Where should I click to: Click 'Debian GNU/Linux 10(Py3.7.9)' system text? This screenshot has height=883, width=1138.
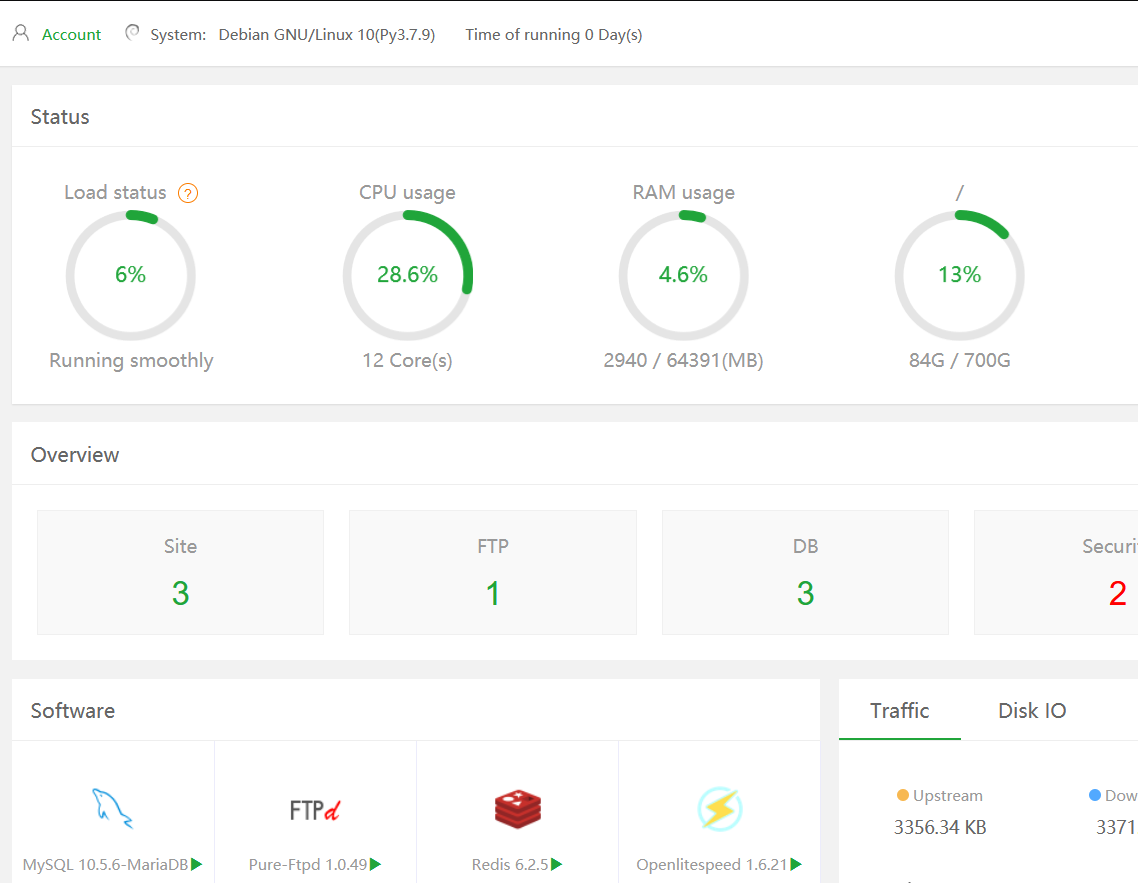coord(327,35)
